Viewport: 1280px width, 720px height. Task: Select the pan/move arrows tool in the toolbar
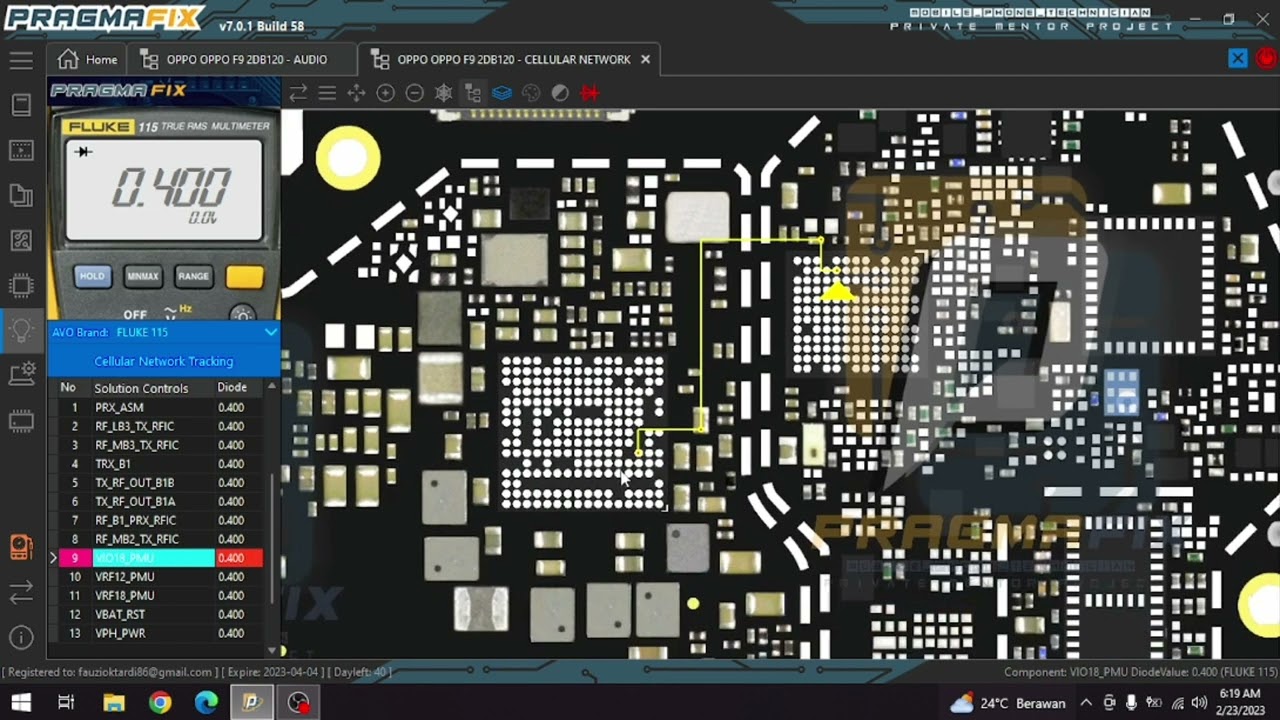[x=356, y=93]
